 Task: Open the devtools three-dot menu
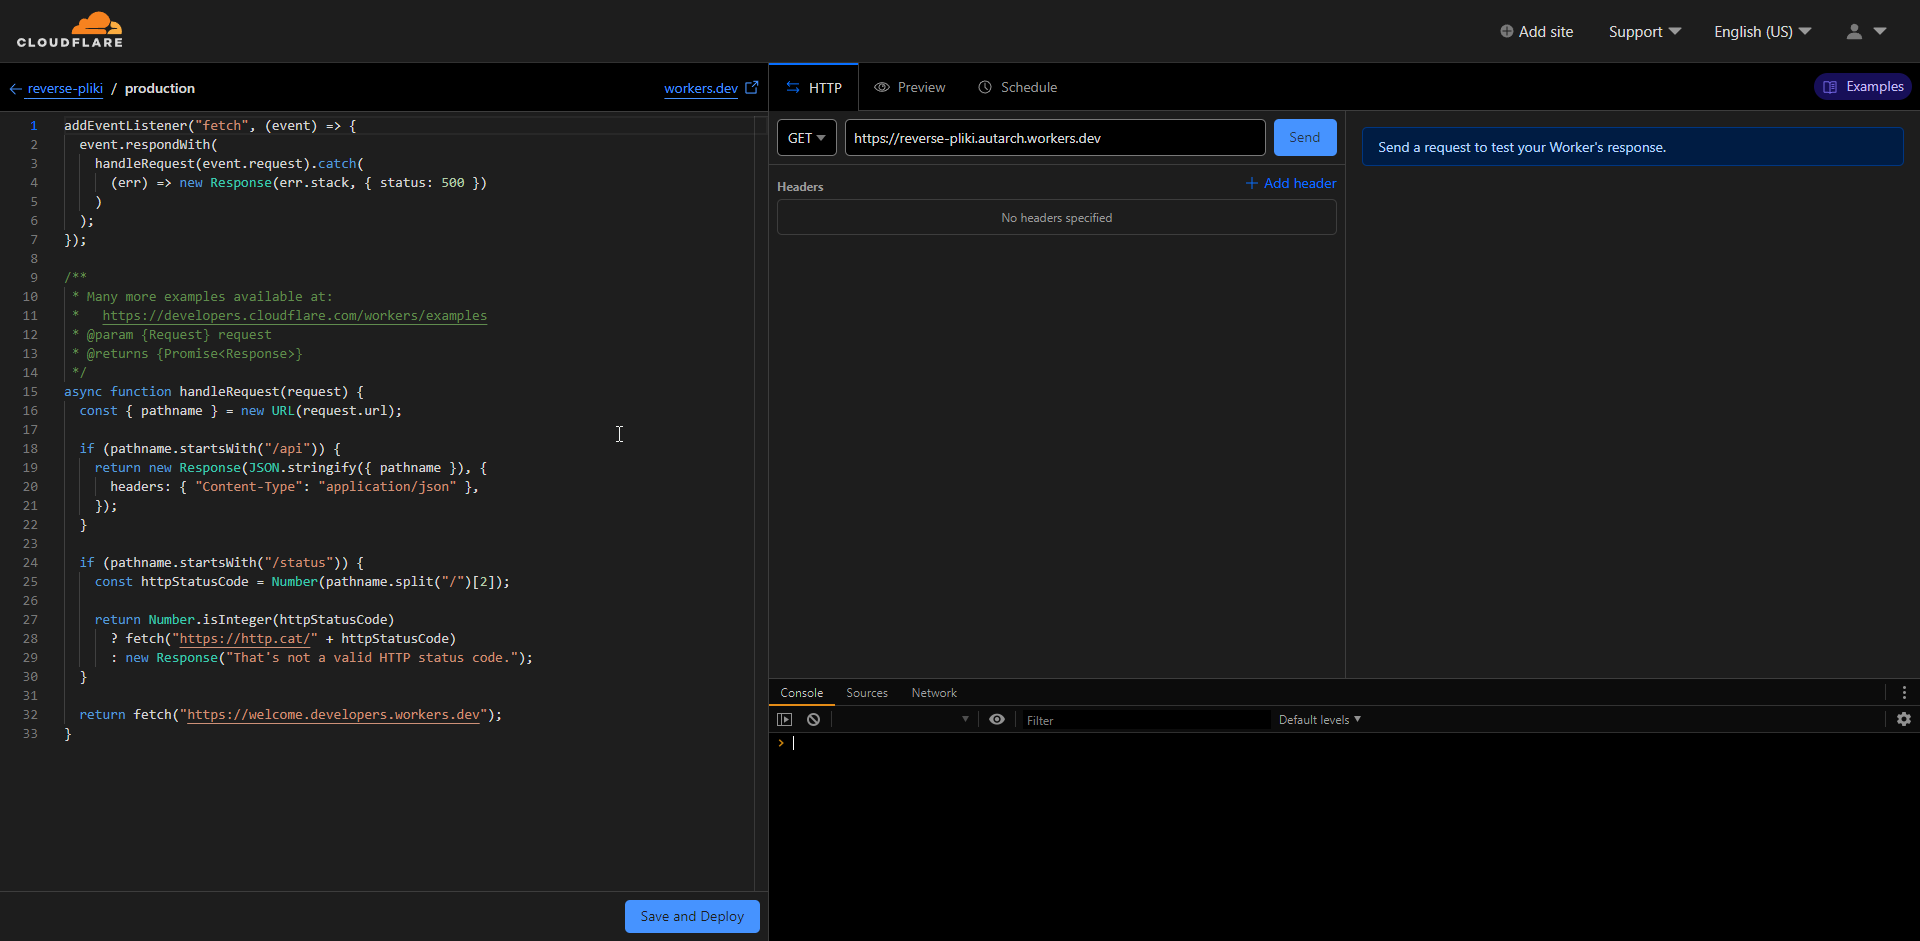1904,692
